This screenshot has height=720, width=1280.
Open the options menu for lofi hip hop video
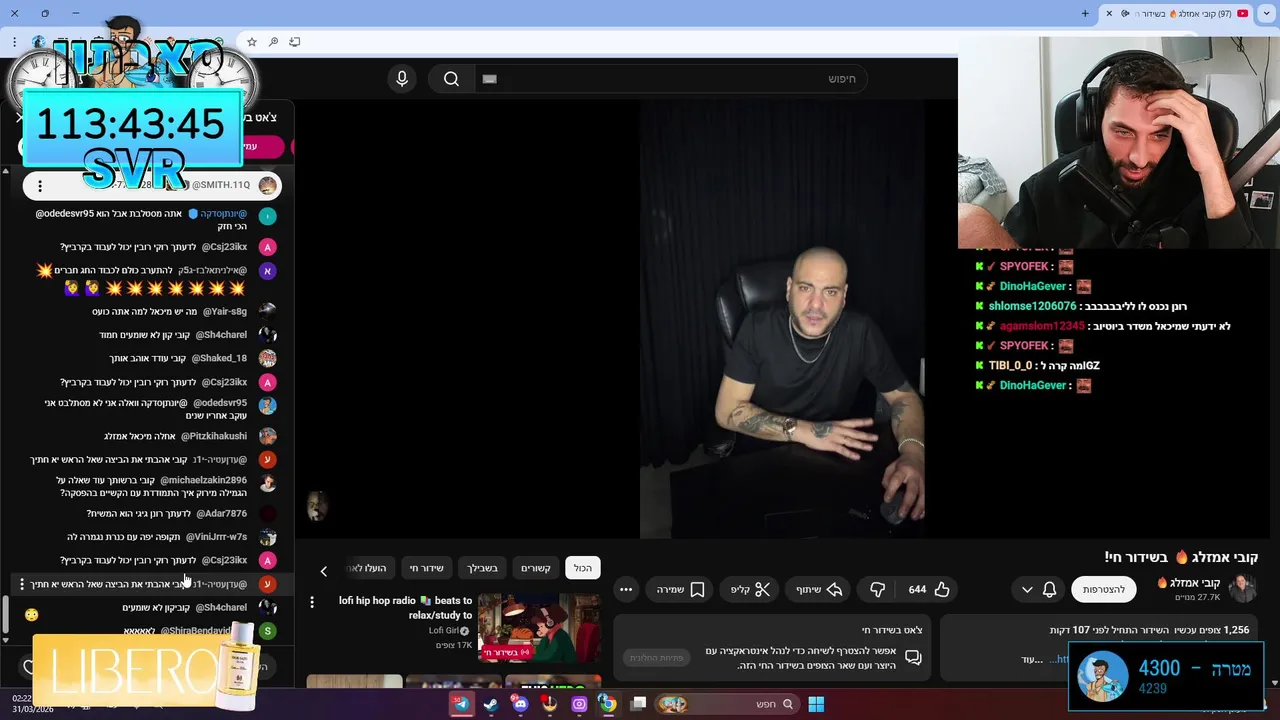pos(312,602)
